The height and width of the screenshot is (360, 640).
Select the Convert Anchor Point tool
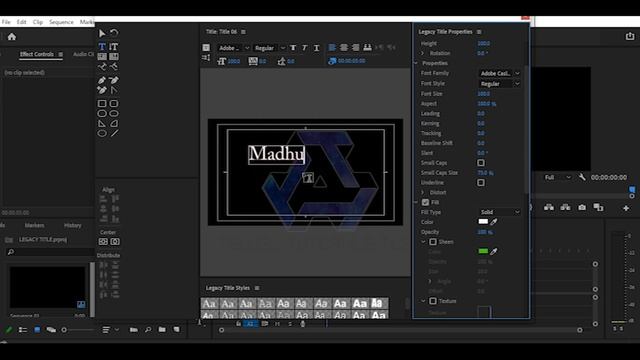(114, 90)
